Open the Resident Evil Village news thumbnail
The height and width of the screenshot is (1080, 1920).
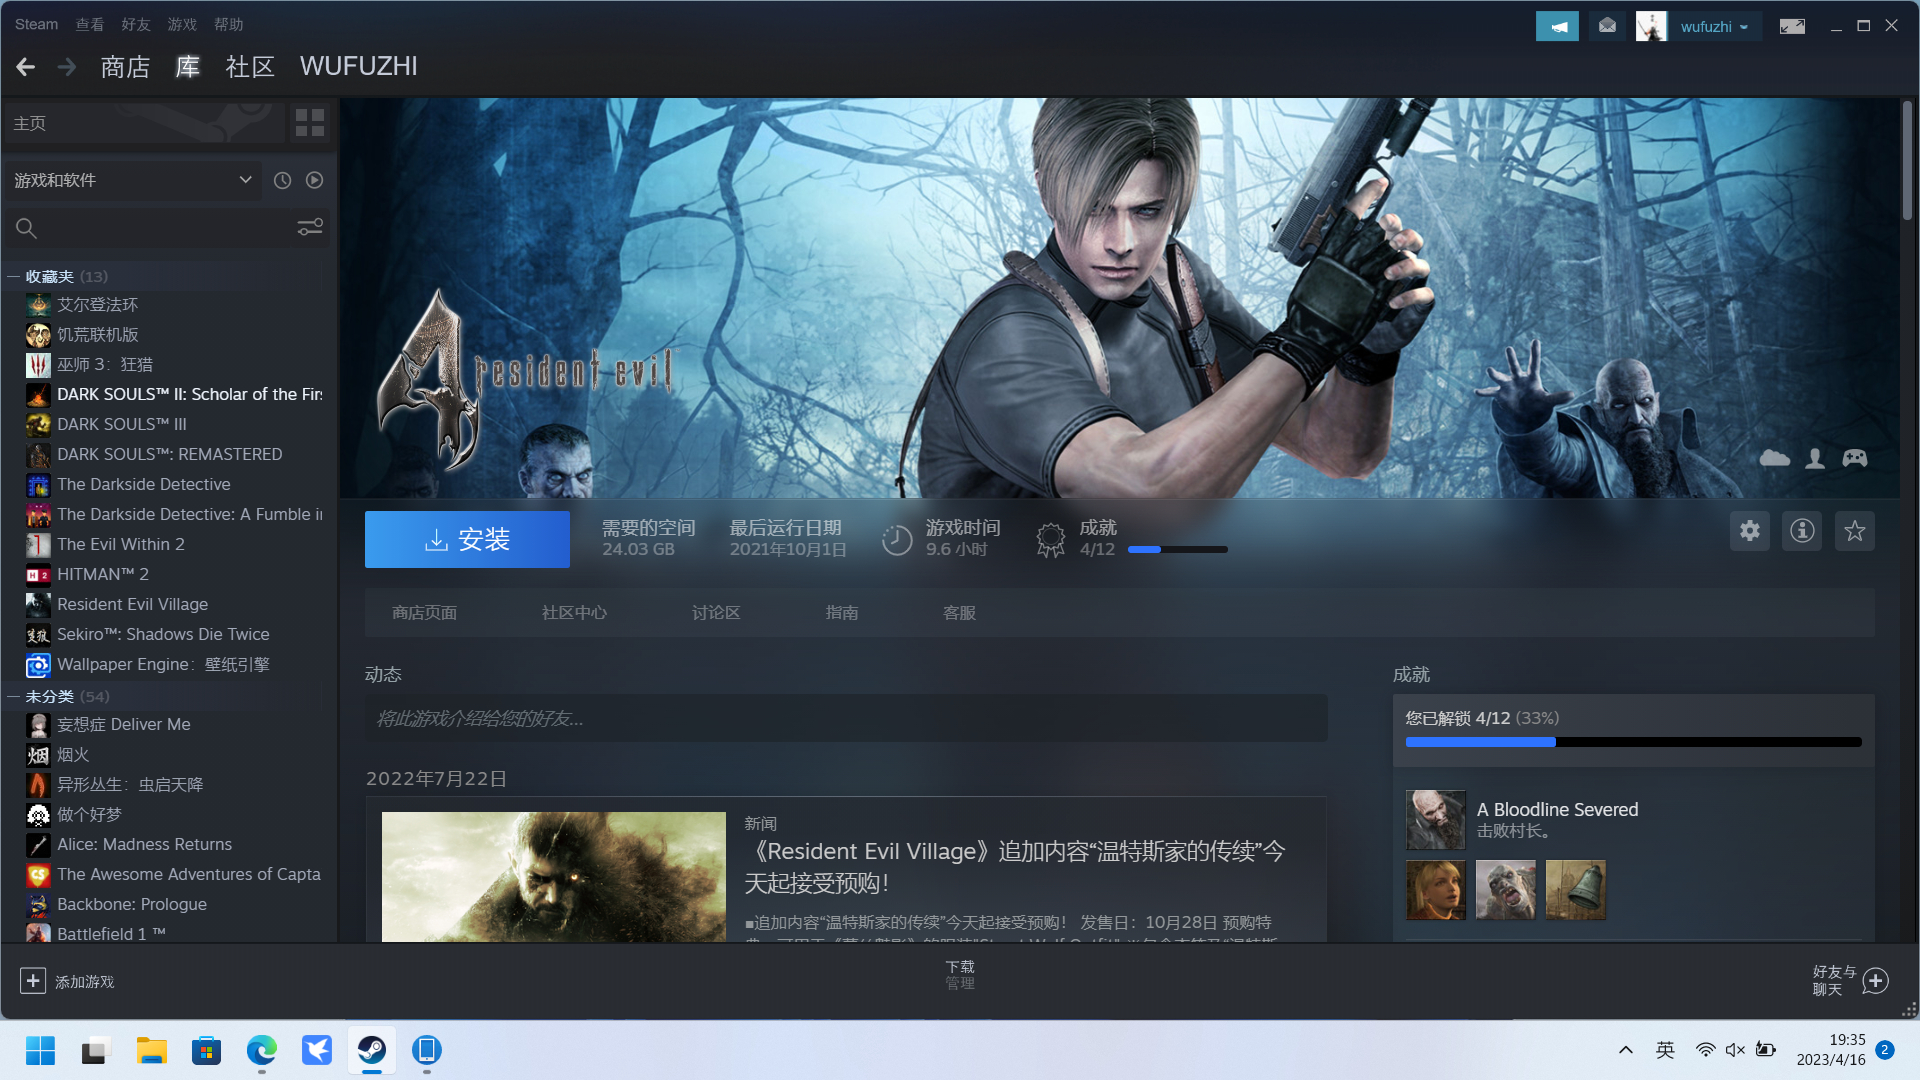(554, 877)
